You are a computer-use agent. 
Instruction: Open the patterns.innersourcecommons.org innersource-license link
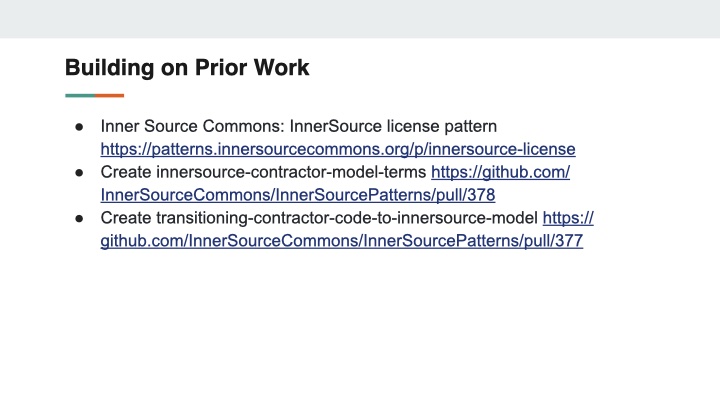click(x=338, y=149)
